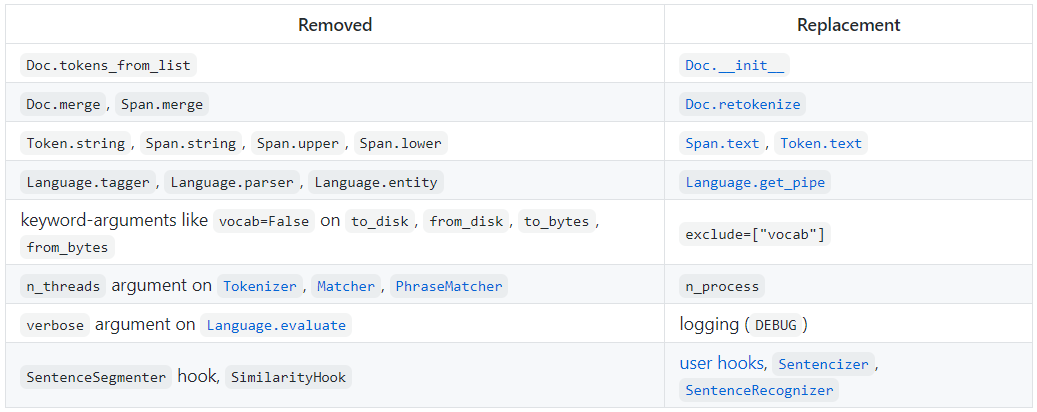This screenshot has width=1037, height=412.
Task: Go to Language.get_pipe documentation
Action: coord(755,182)
